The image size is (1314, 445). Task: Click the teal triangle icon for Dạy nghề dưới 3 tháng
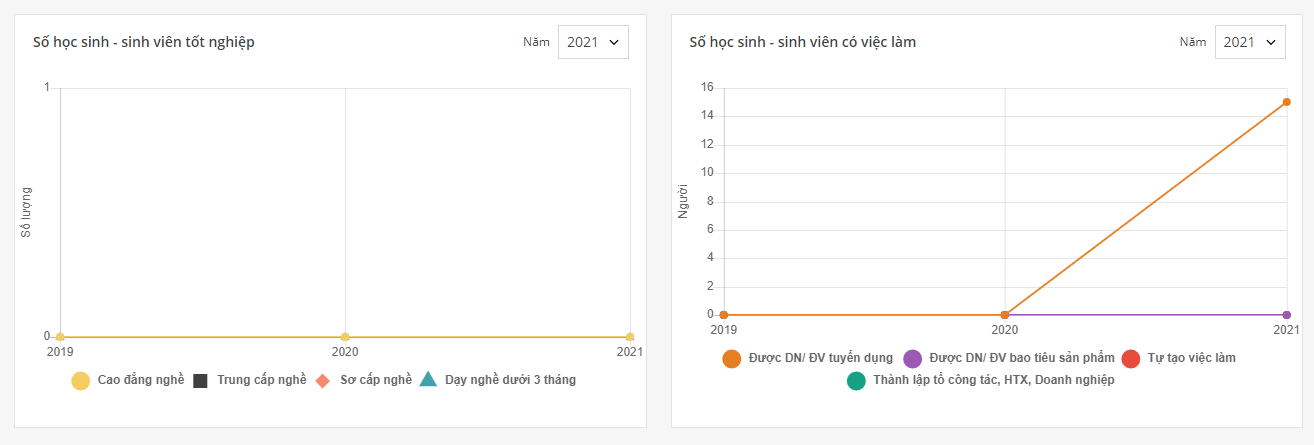[428, 379]
